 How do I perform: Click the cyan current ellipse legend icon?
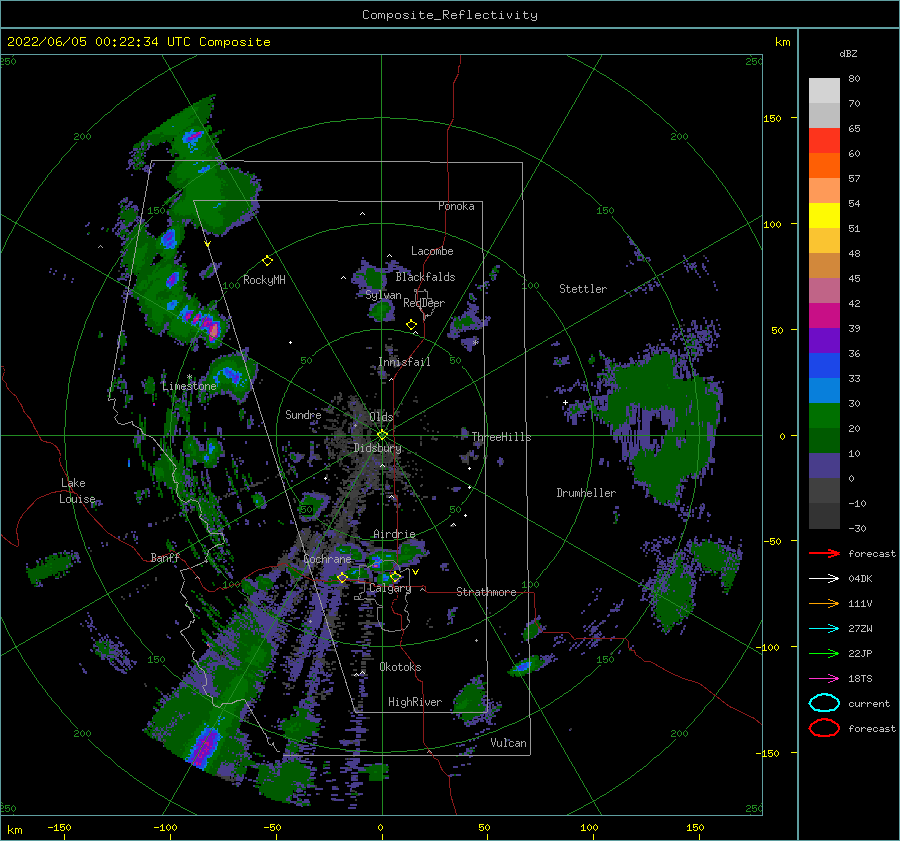click(824, 703)
